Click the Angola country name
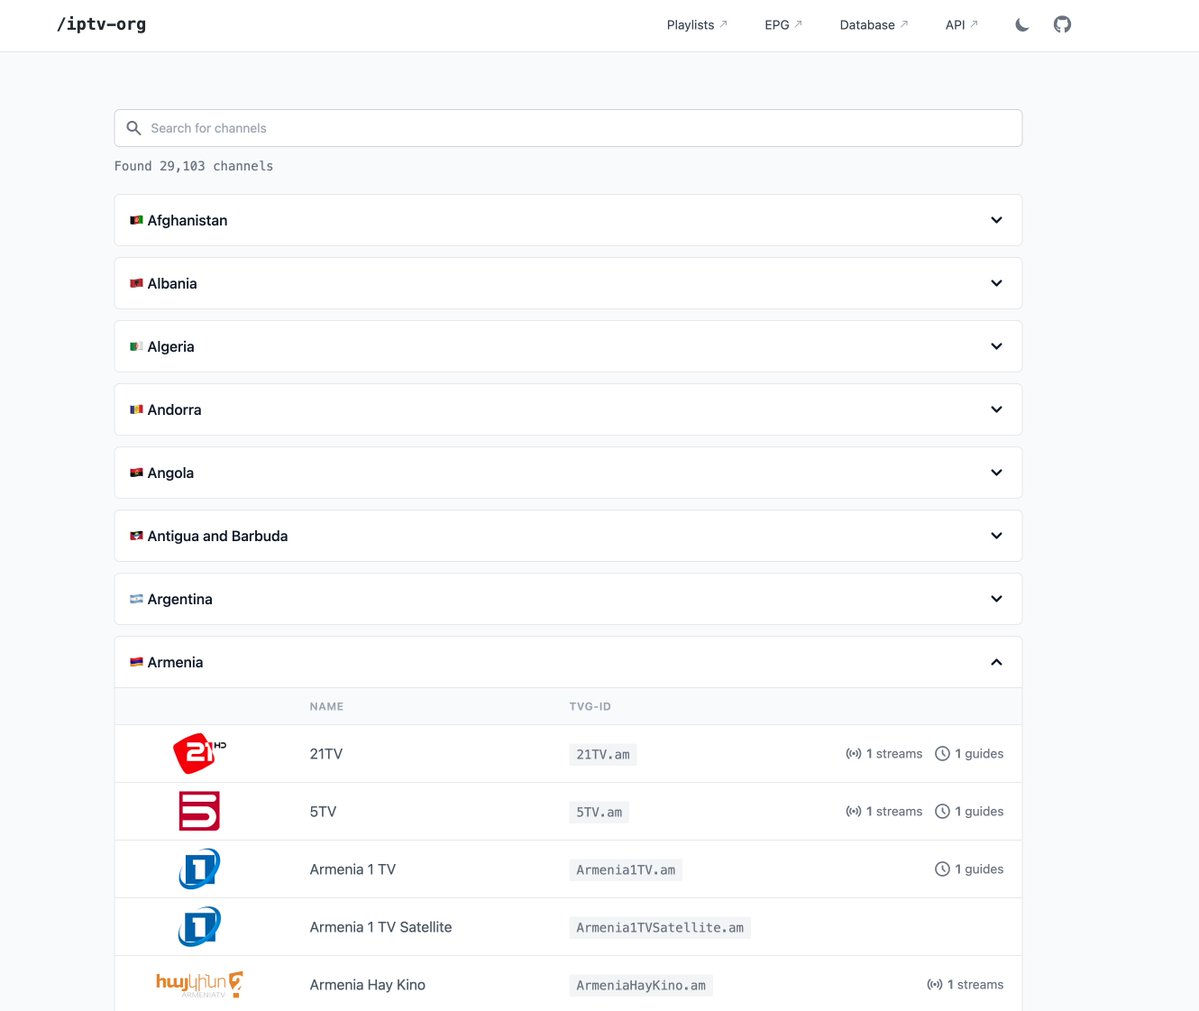Image resolution: width=1199 pixels, height=1011 pixels. (x=171, y=473)
